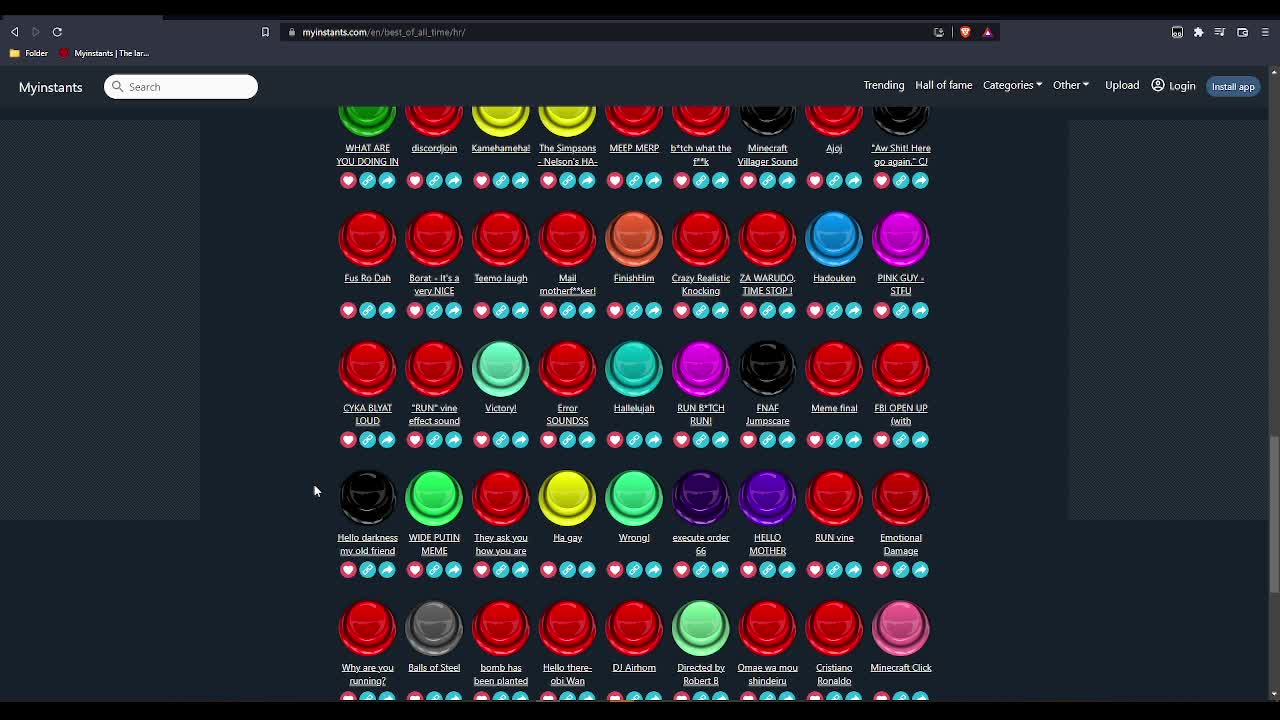
Task: Favorite the Emotional Damage sound
Action: 882,570
